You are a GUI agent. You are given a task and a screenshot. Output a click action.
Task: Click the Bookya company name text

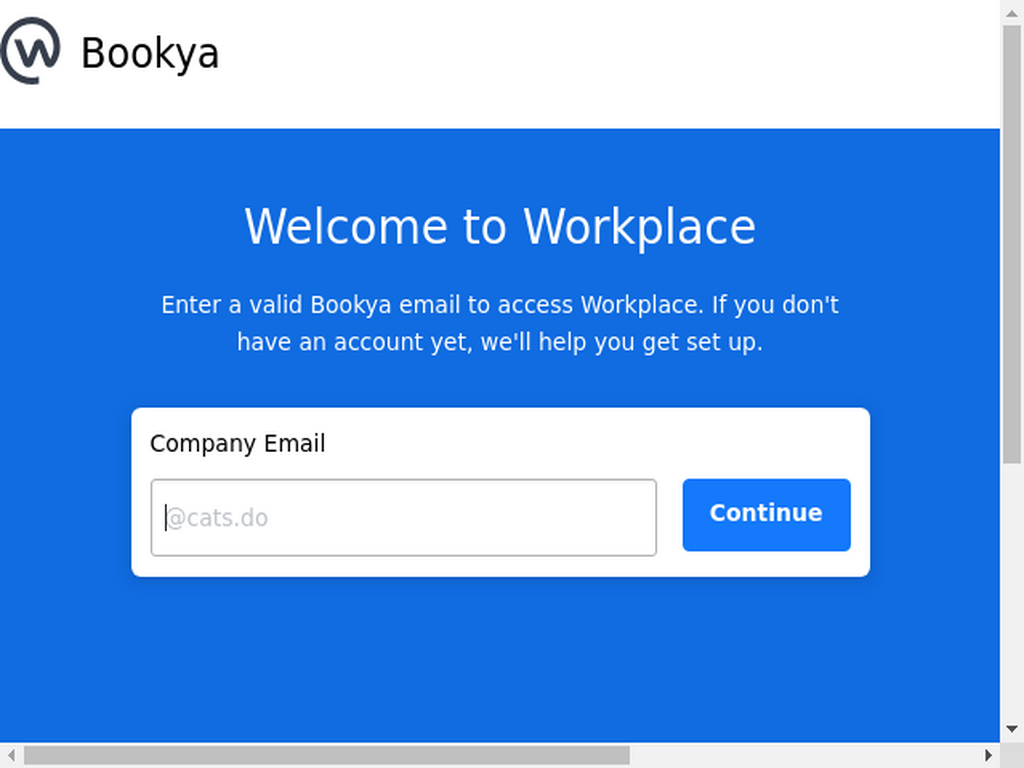[150, 54]
